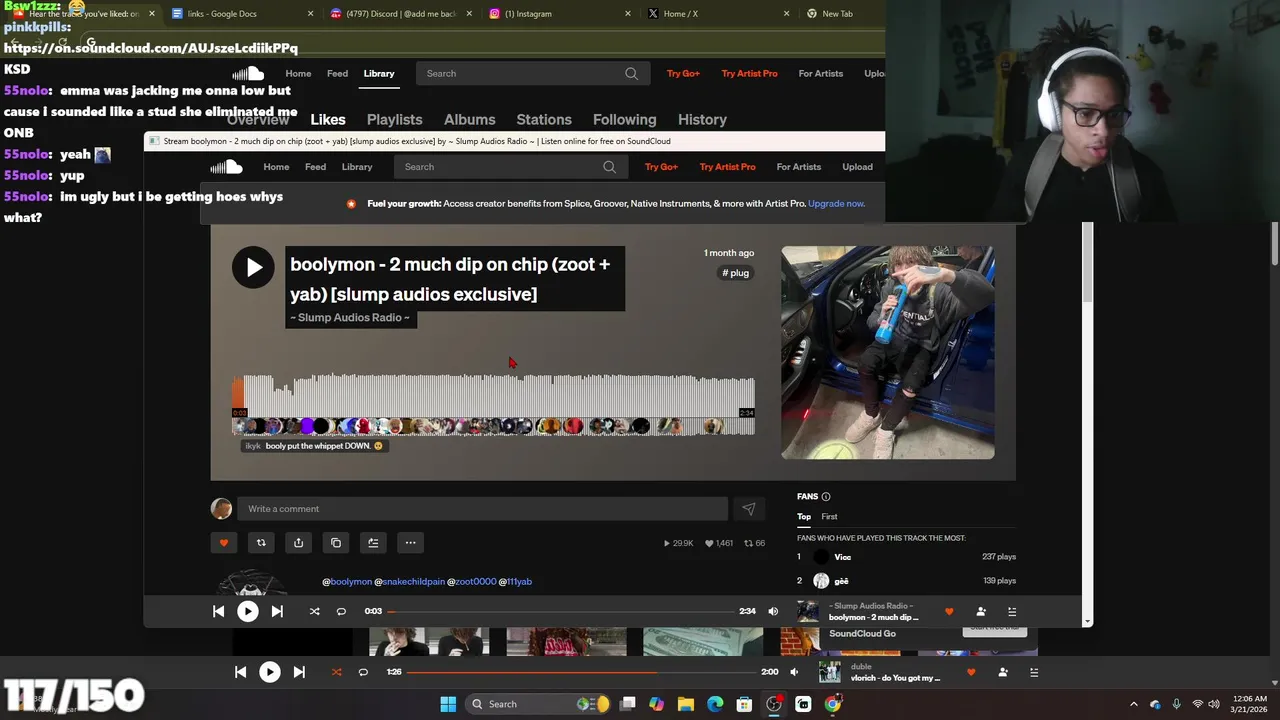The image size is (1280, 720).
Task: Copy the track link with the copy icon
Action: point(336,543)
